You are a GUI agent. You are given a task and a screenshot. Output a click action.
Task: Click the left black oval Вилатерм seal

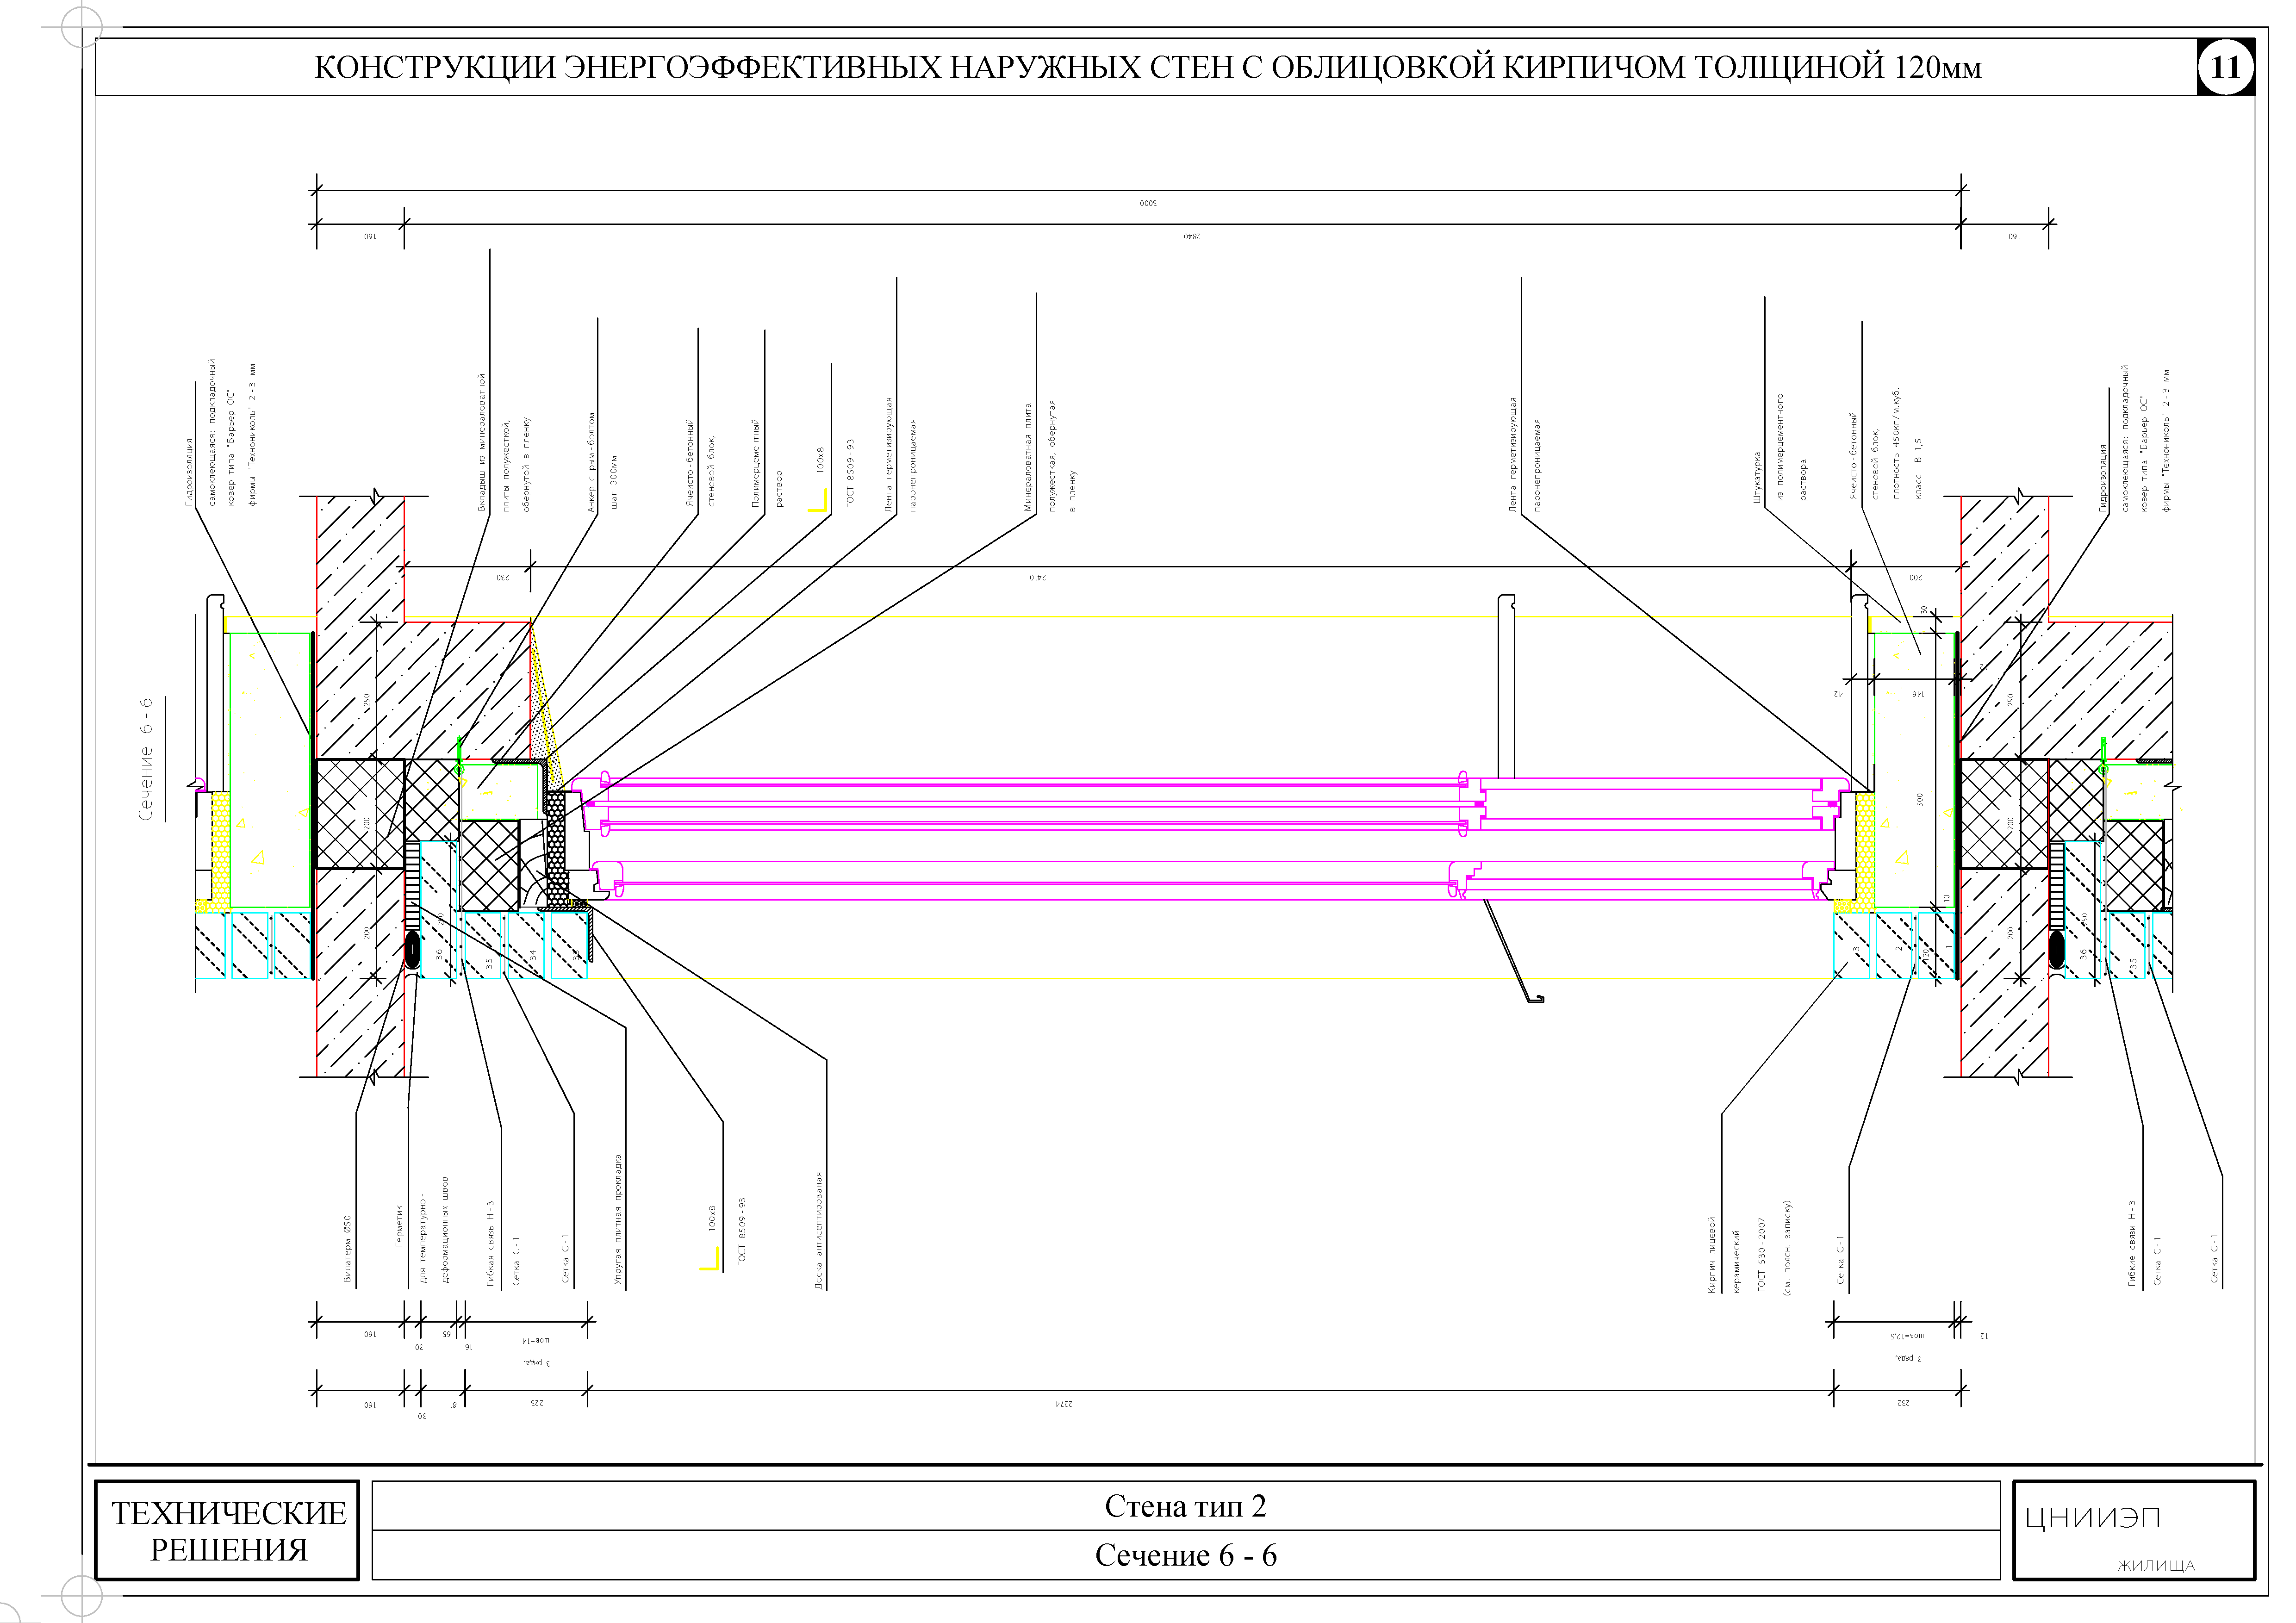pos(412,949)
